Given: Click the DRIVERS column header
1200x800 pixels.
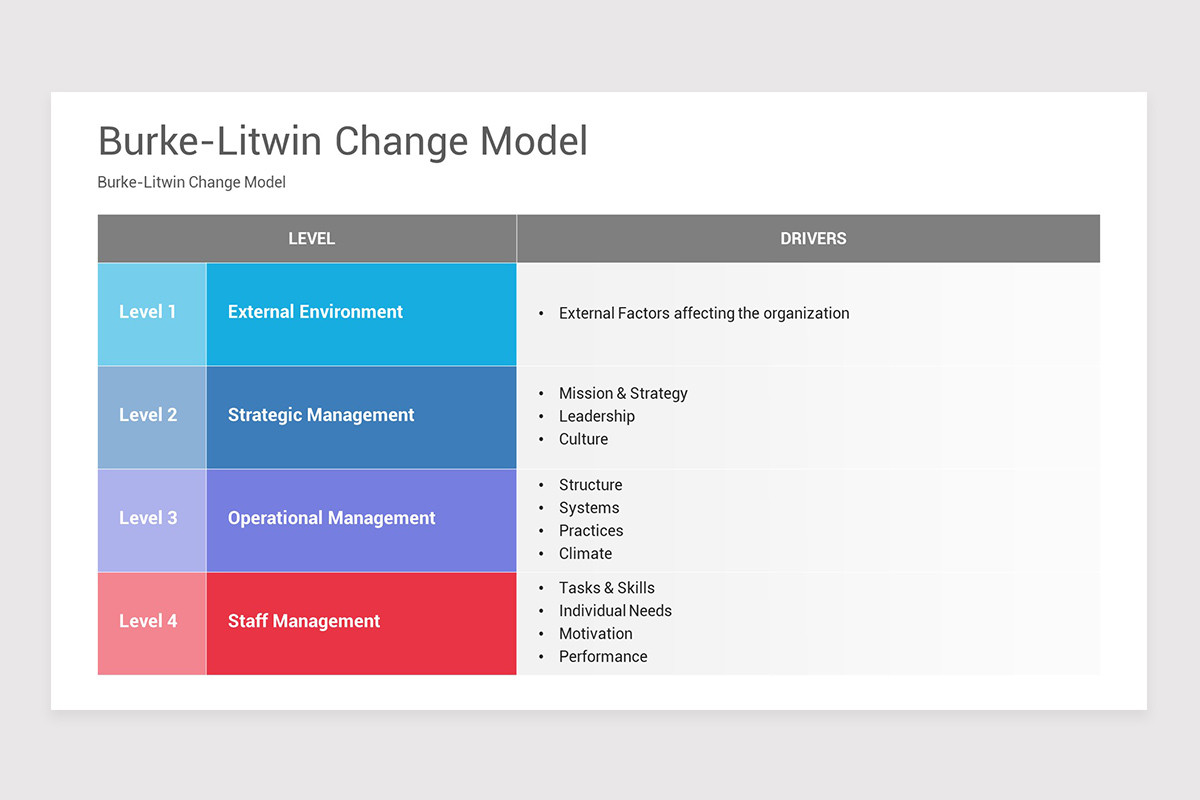Looking at the screenshot, I should coord(809,238).
